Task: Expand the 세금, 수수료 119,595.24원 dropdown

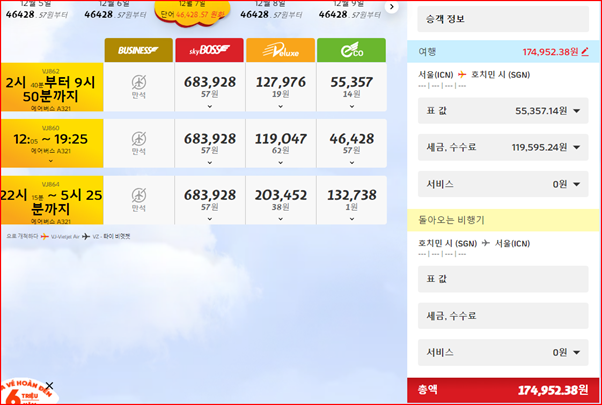Action: (x=503, y=147)
